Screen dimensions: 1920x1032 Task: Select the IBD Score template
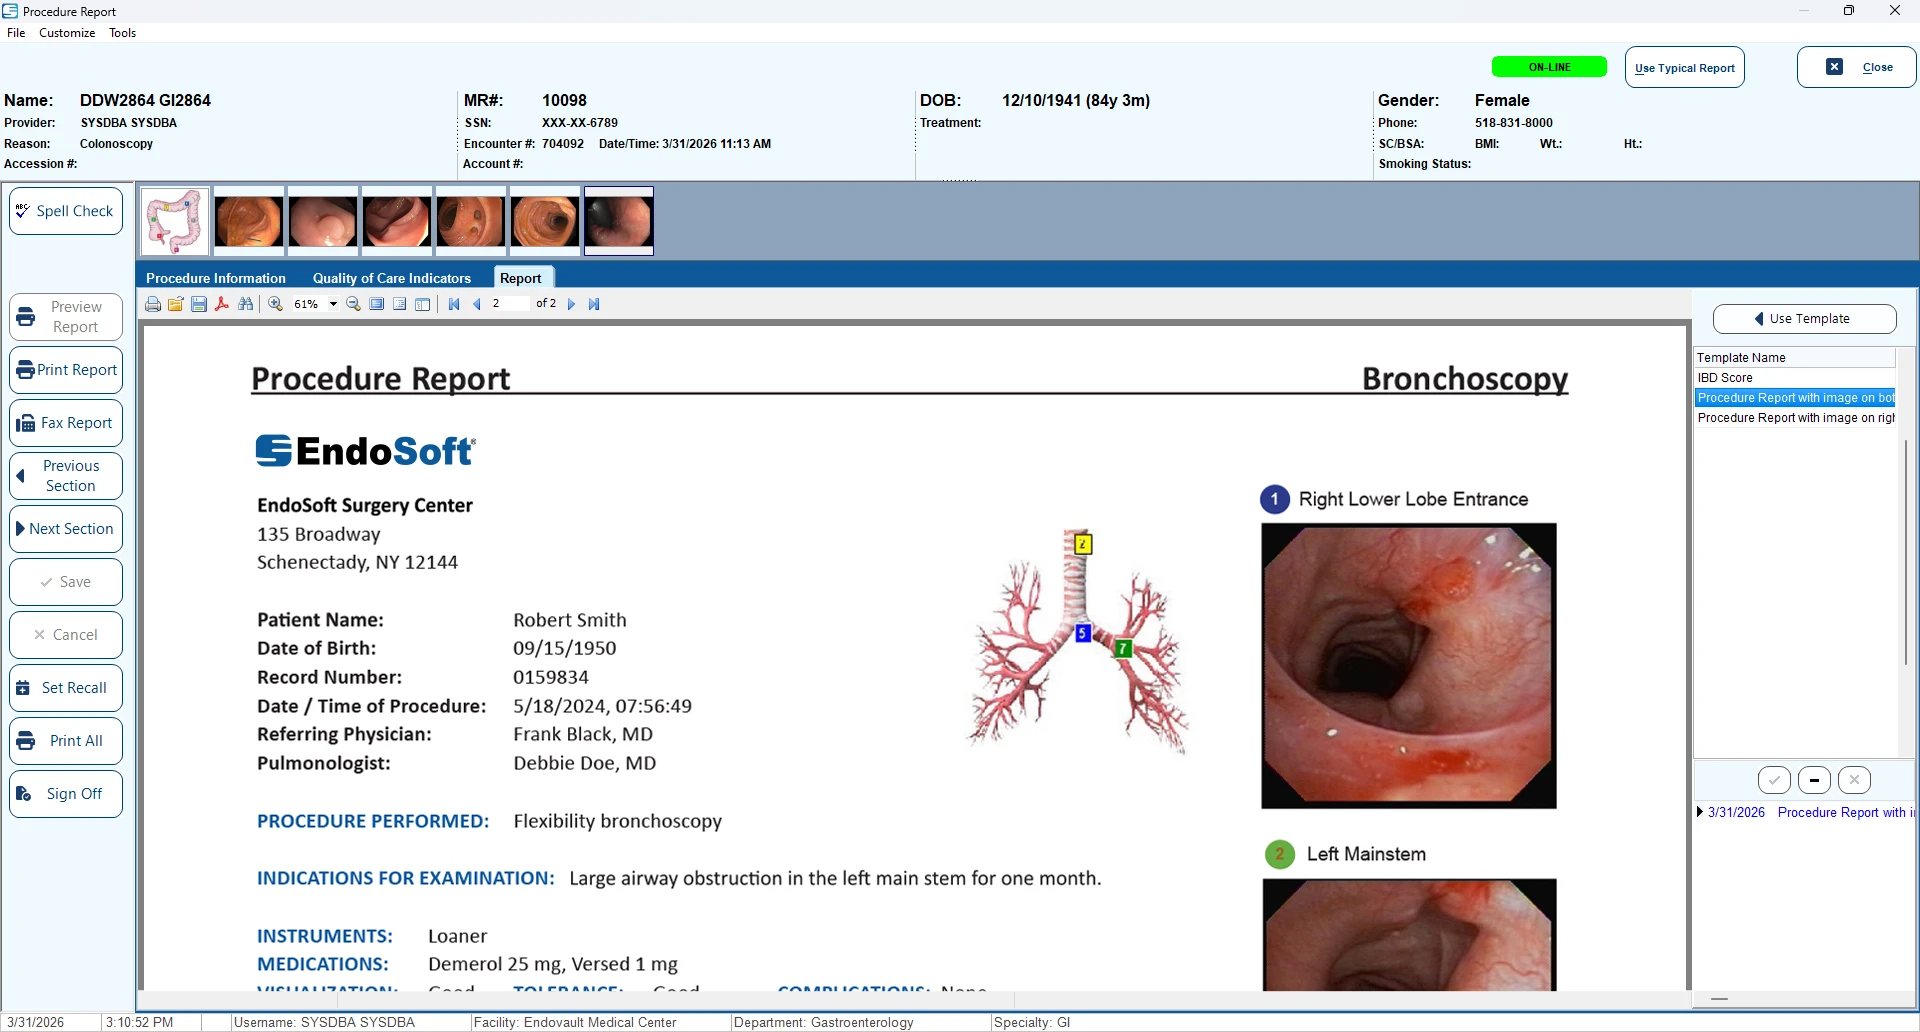point(1725,378)
